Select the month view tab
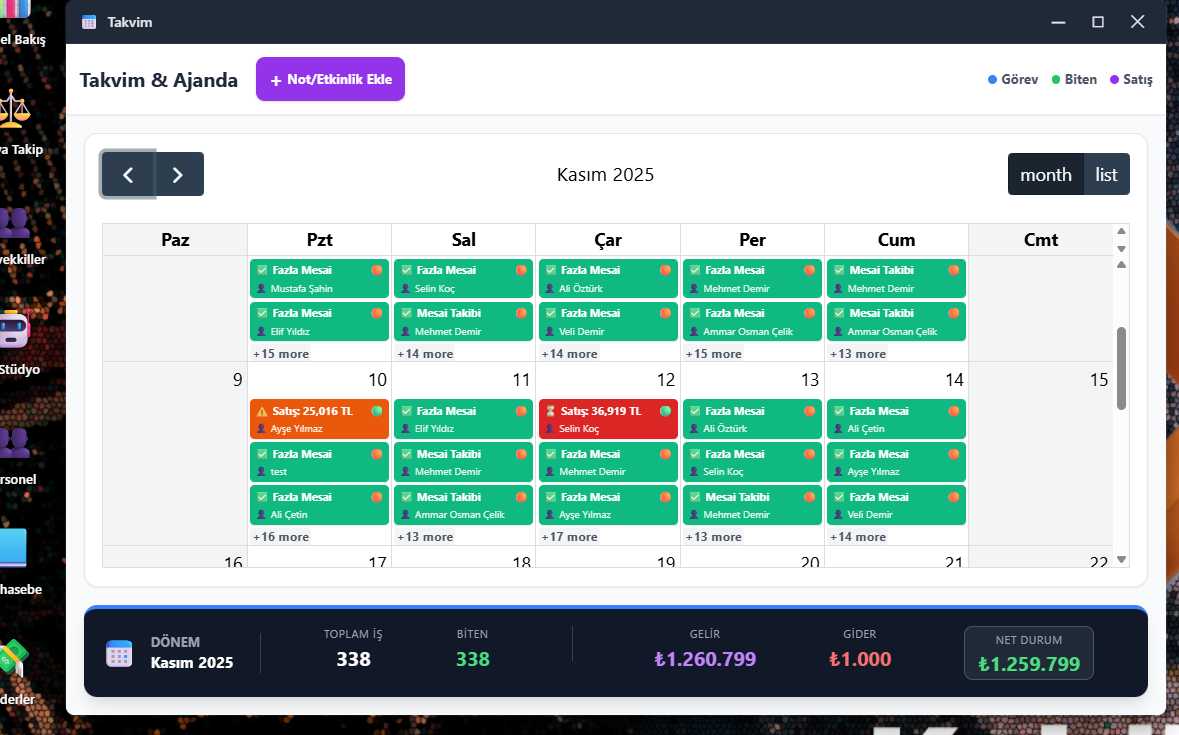The height and width of the screenshot is (735, 1179). 1045,175
